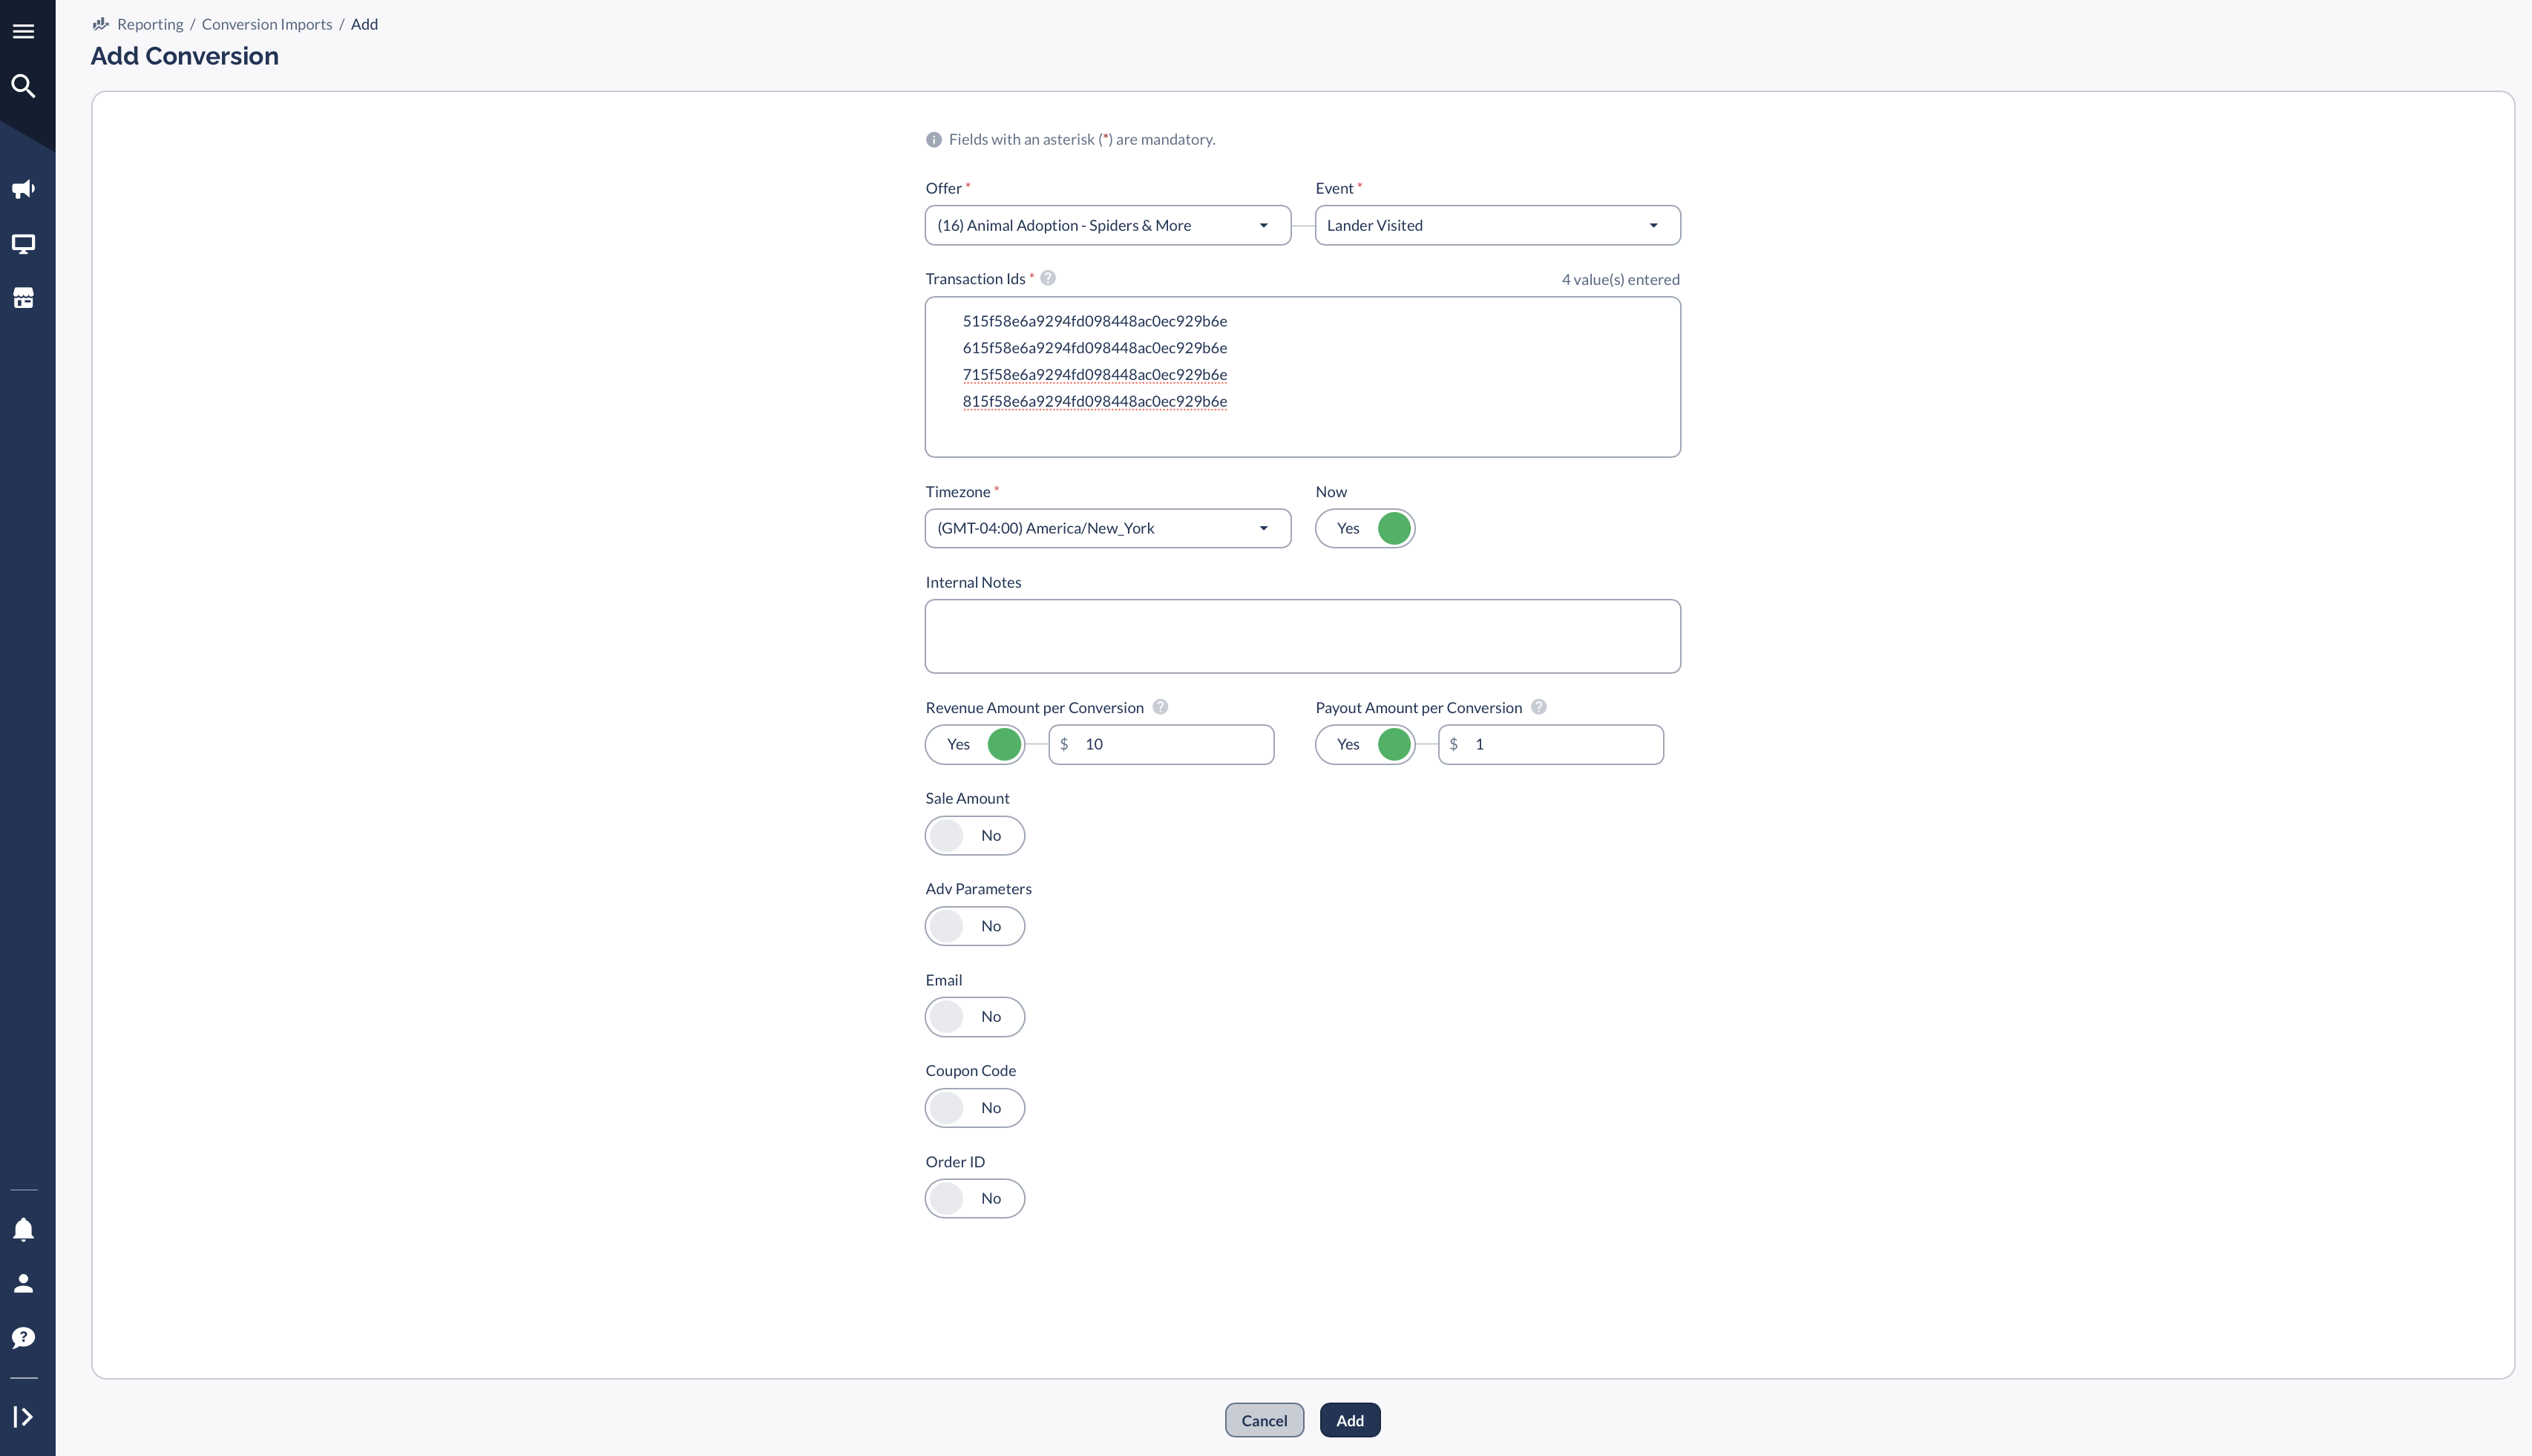
Task: Open the Timezone dropdown
Action: (1108, 528)
